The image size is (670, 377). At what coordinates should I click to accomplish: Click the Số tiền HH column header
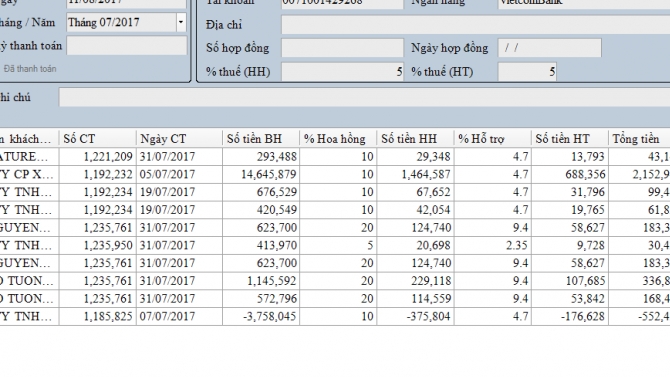pyautogui.click(x=415, y=139)
